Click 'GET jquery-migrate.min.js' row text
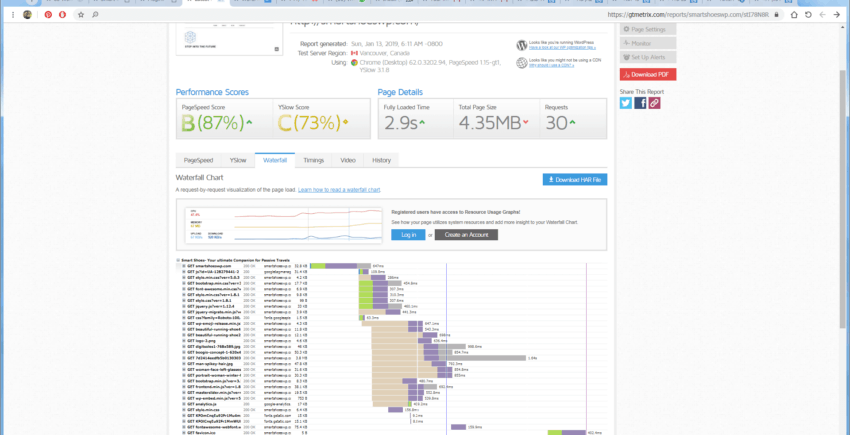 [214, 312]
